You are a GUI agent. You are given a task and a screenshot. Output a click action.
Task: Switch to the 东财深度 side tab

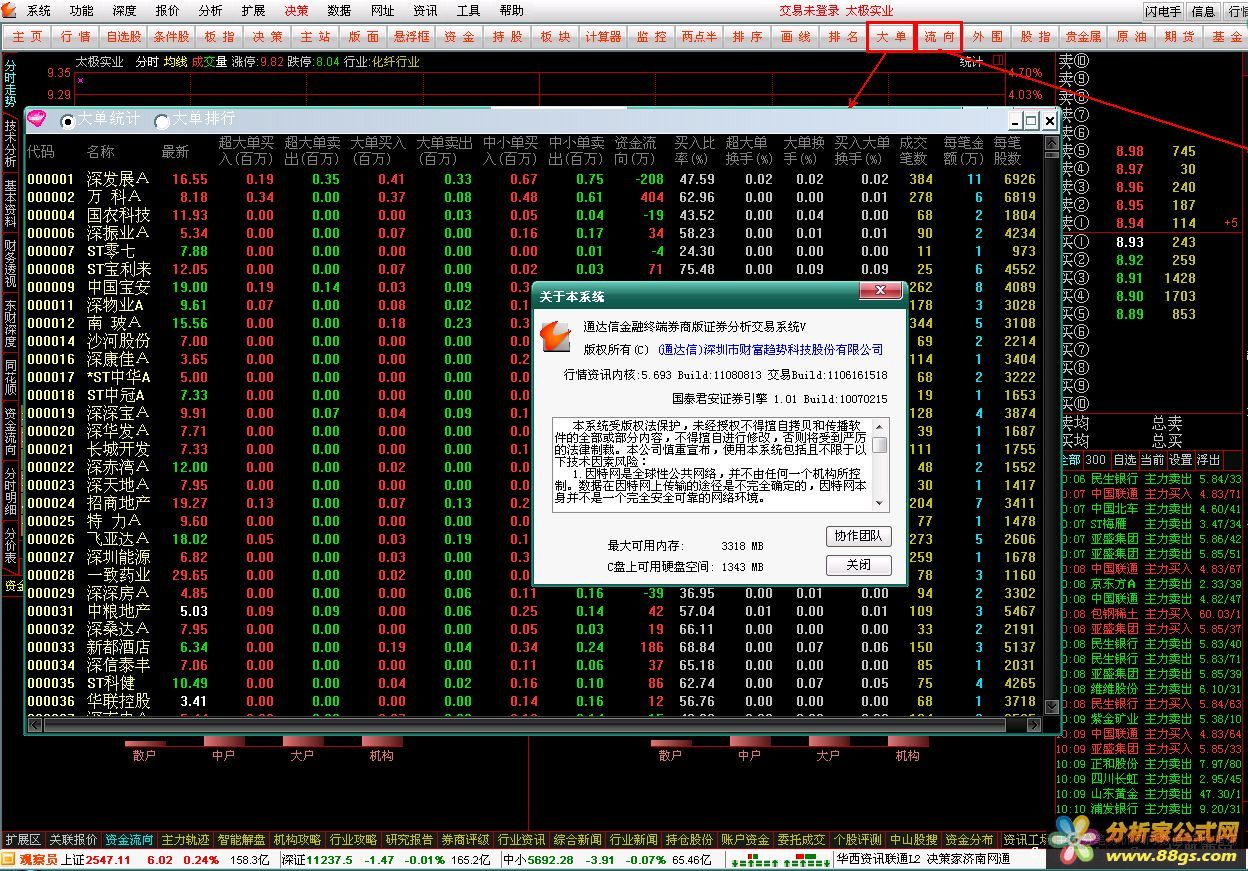10,322
